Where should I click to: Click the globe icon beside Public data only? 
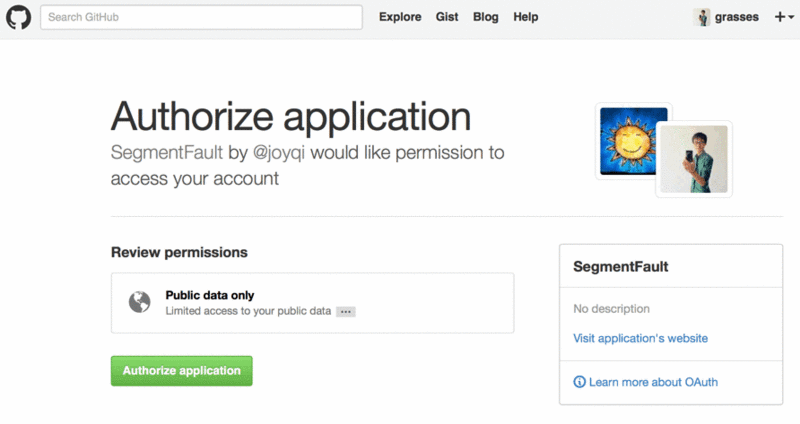139,302
